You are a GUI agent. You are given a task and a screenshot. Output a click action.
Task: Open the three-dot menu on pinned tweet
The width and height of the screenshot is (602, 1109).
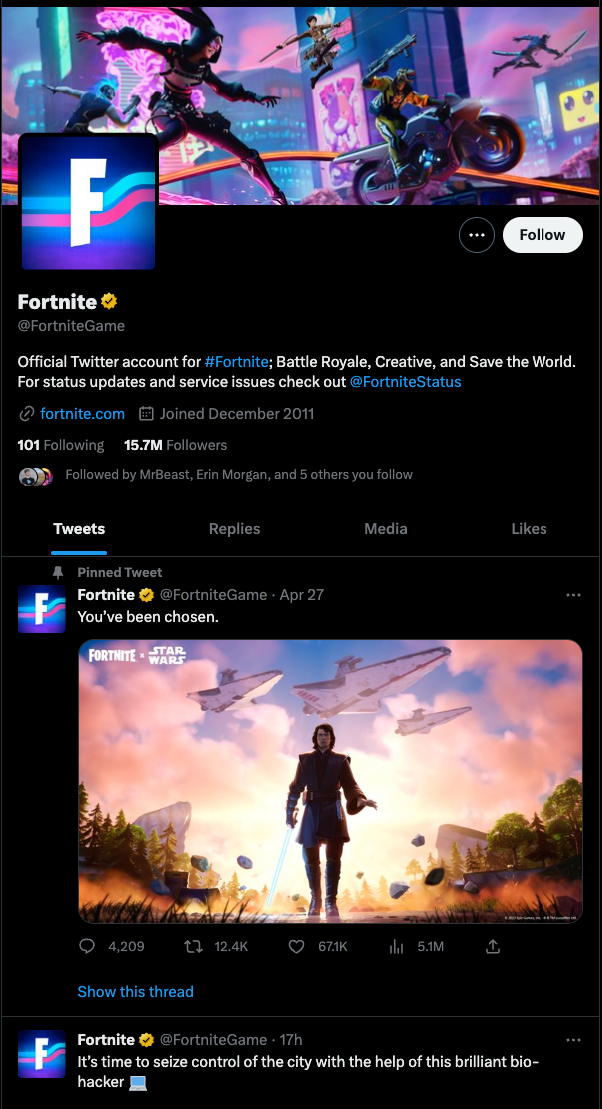573,595
